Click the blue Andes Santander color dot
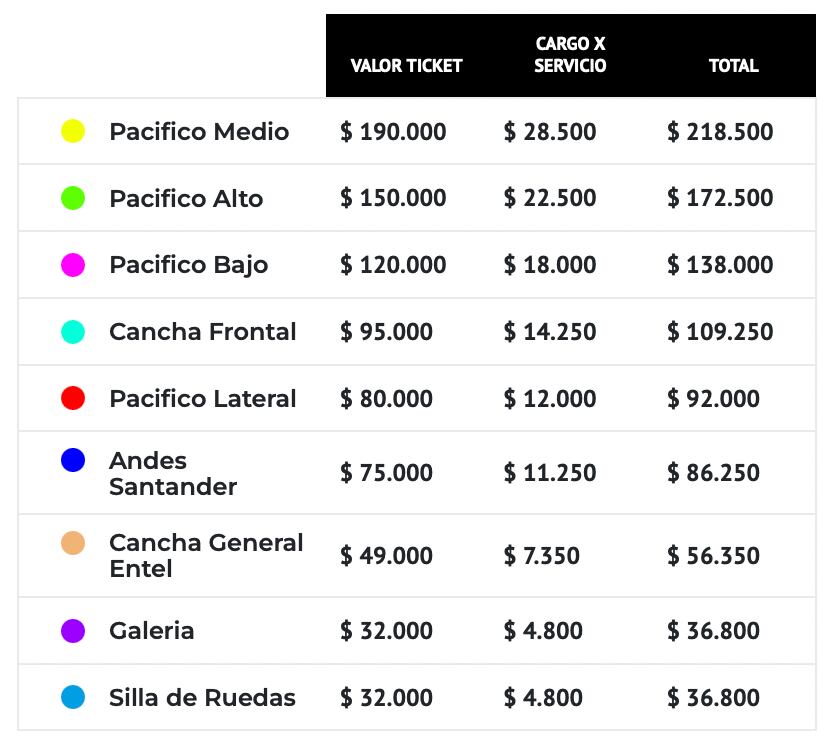Screen dimensions: 830x746 [x=73, y=460]
